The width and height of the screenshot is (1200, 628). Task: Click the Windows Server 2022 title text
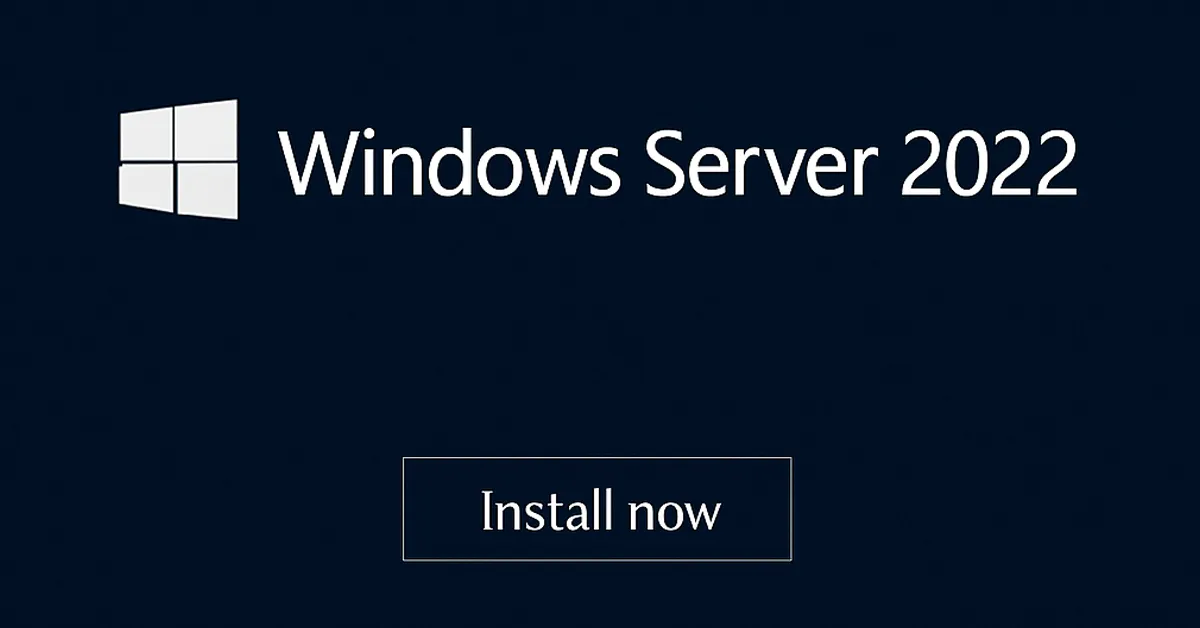[678, 162]
